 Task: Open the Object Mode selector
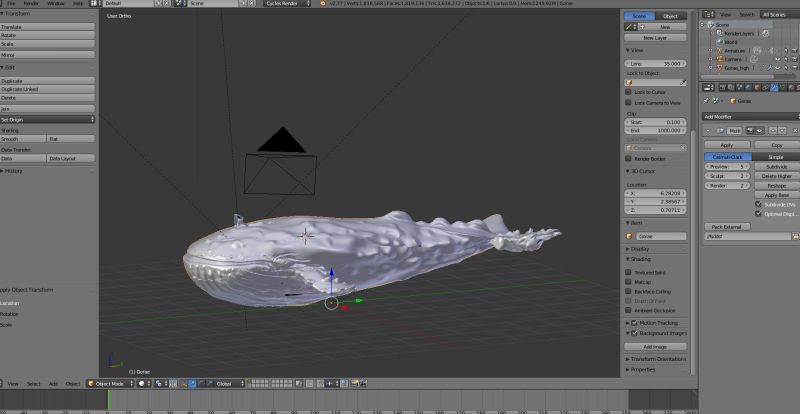110,383
